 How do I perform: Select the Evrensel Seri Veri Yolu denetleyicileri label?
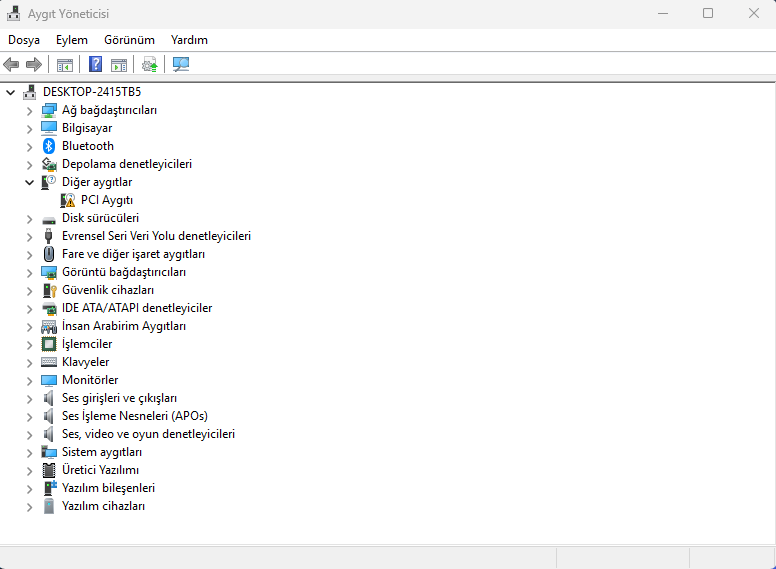[156, 236]
